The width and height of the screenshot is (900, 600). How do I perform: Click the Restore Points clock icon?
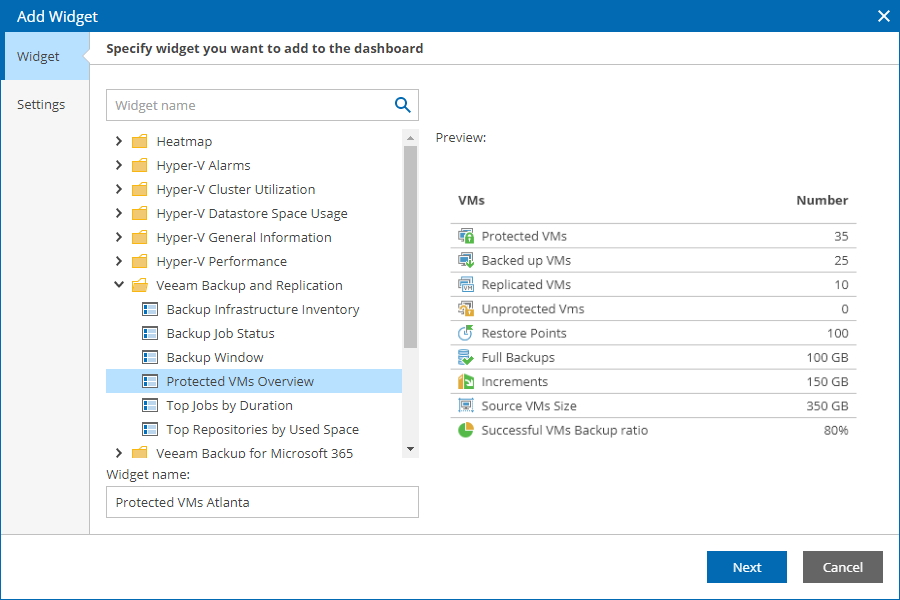pos(465,333)
